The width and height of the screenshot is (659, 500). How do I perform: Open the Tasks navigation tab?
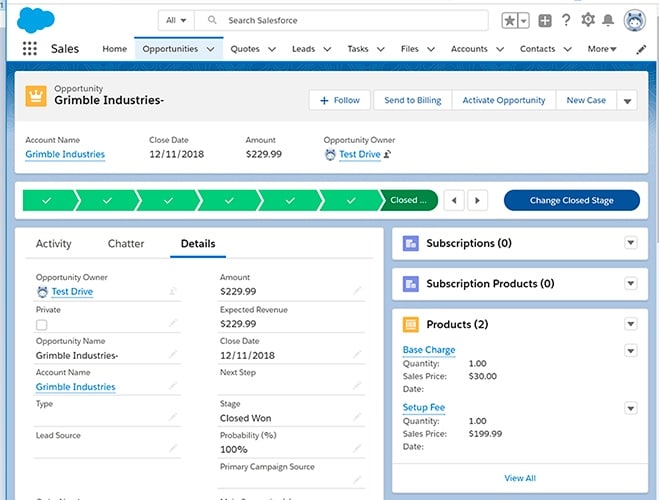coord(358,49)
